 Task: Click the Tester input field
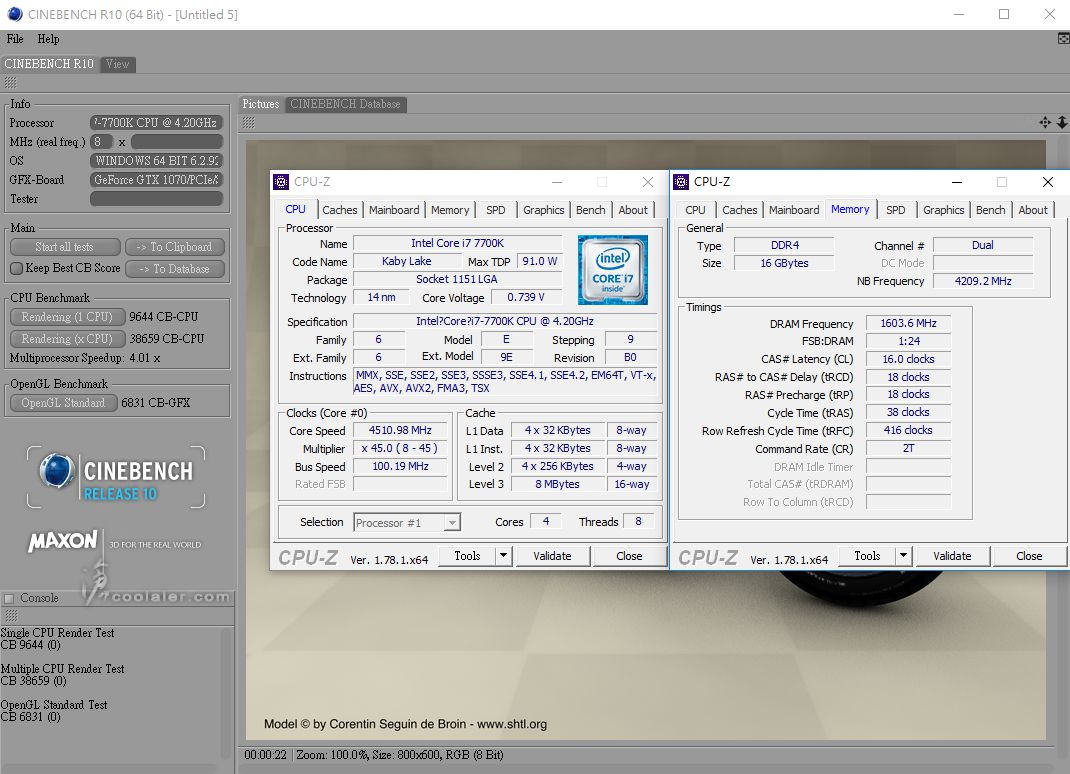(156, 199)
